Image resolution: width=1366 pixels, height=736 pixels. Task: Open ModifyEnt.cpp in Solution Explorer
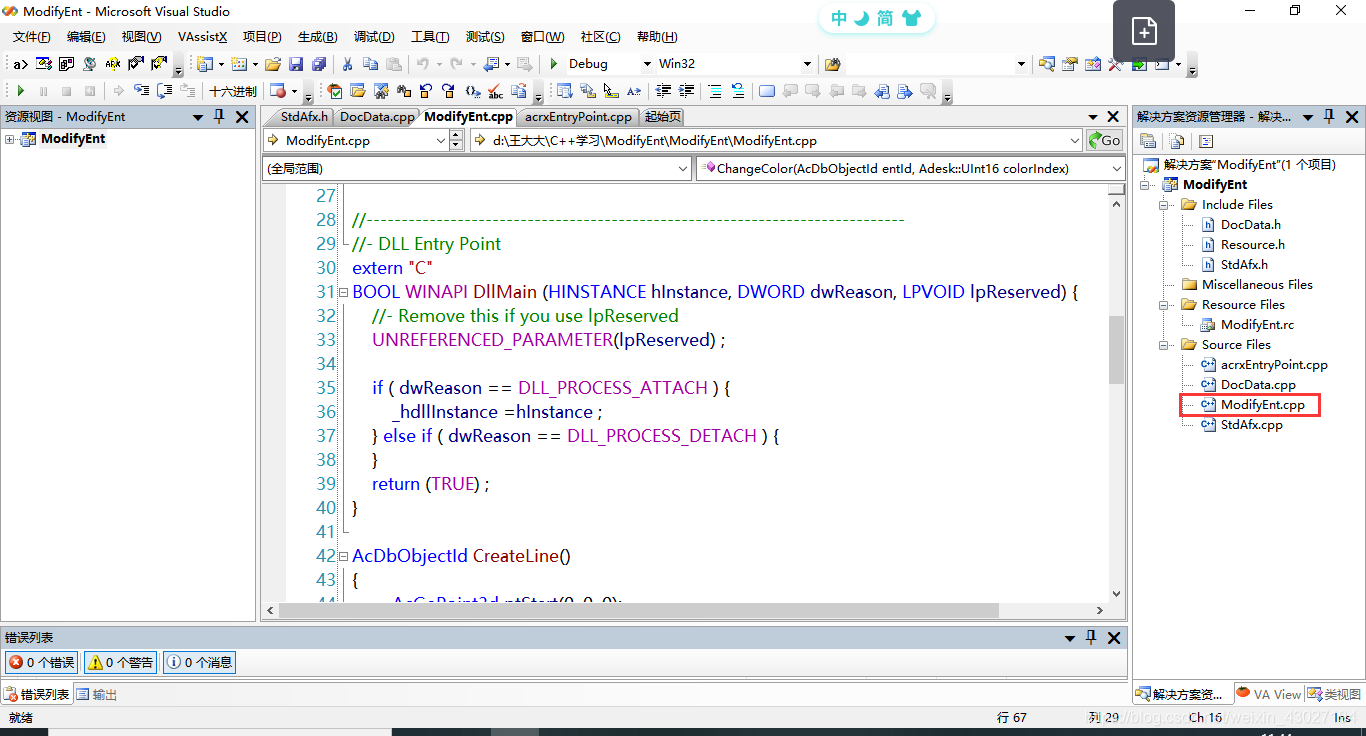[1262, 405]
